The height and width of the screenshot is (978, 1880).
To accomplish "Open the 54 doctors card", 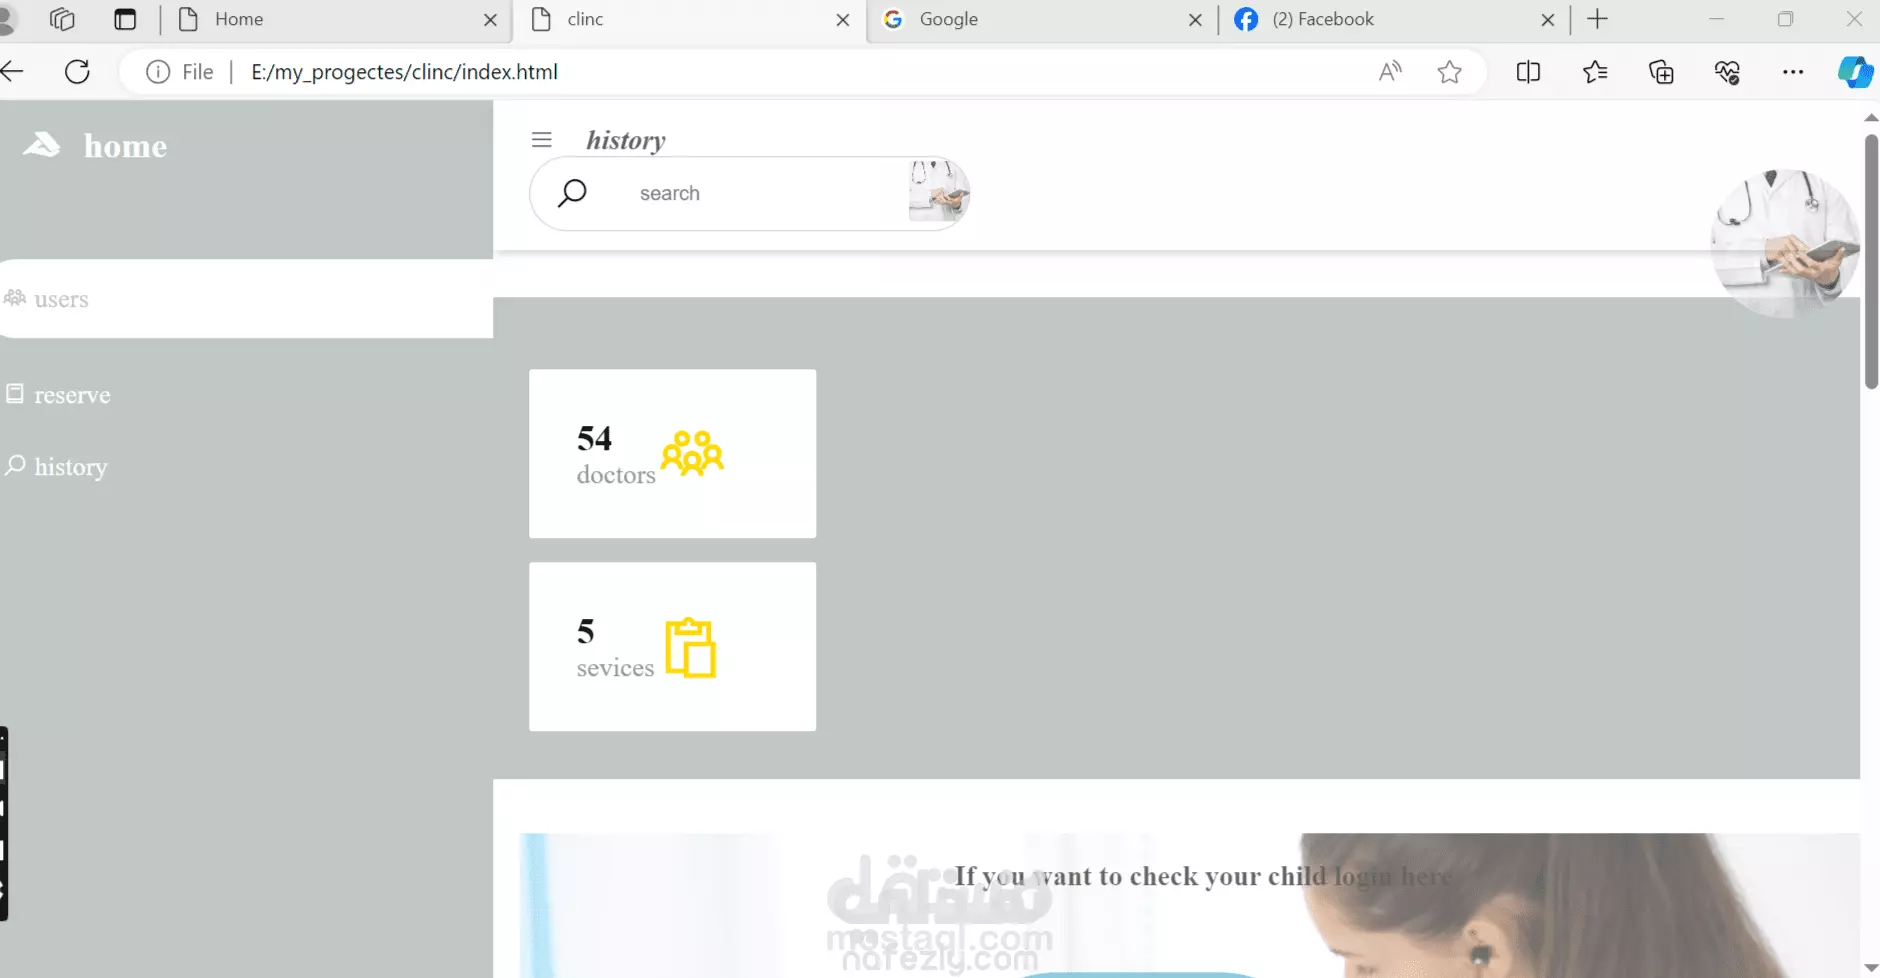I will click(x=672, y=453).
